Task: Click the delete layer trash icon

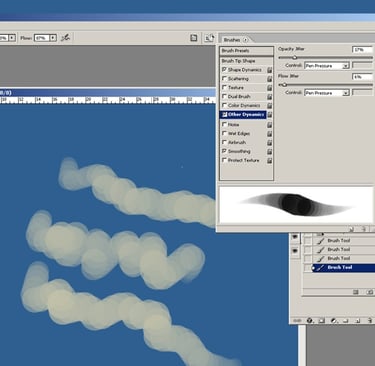Action: point(370,321)
